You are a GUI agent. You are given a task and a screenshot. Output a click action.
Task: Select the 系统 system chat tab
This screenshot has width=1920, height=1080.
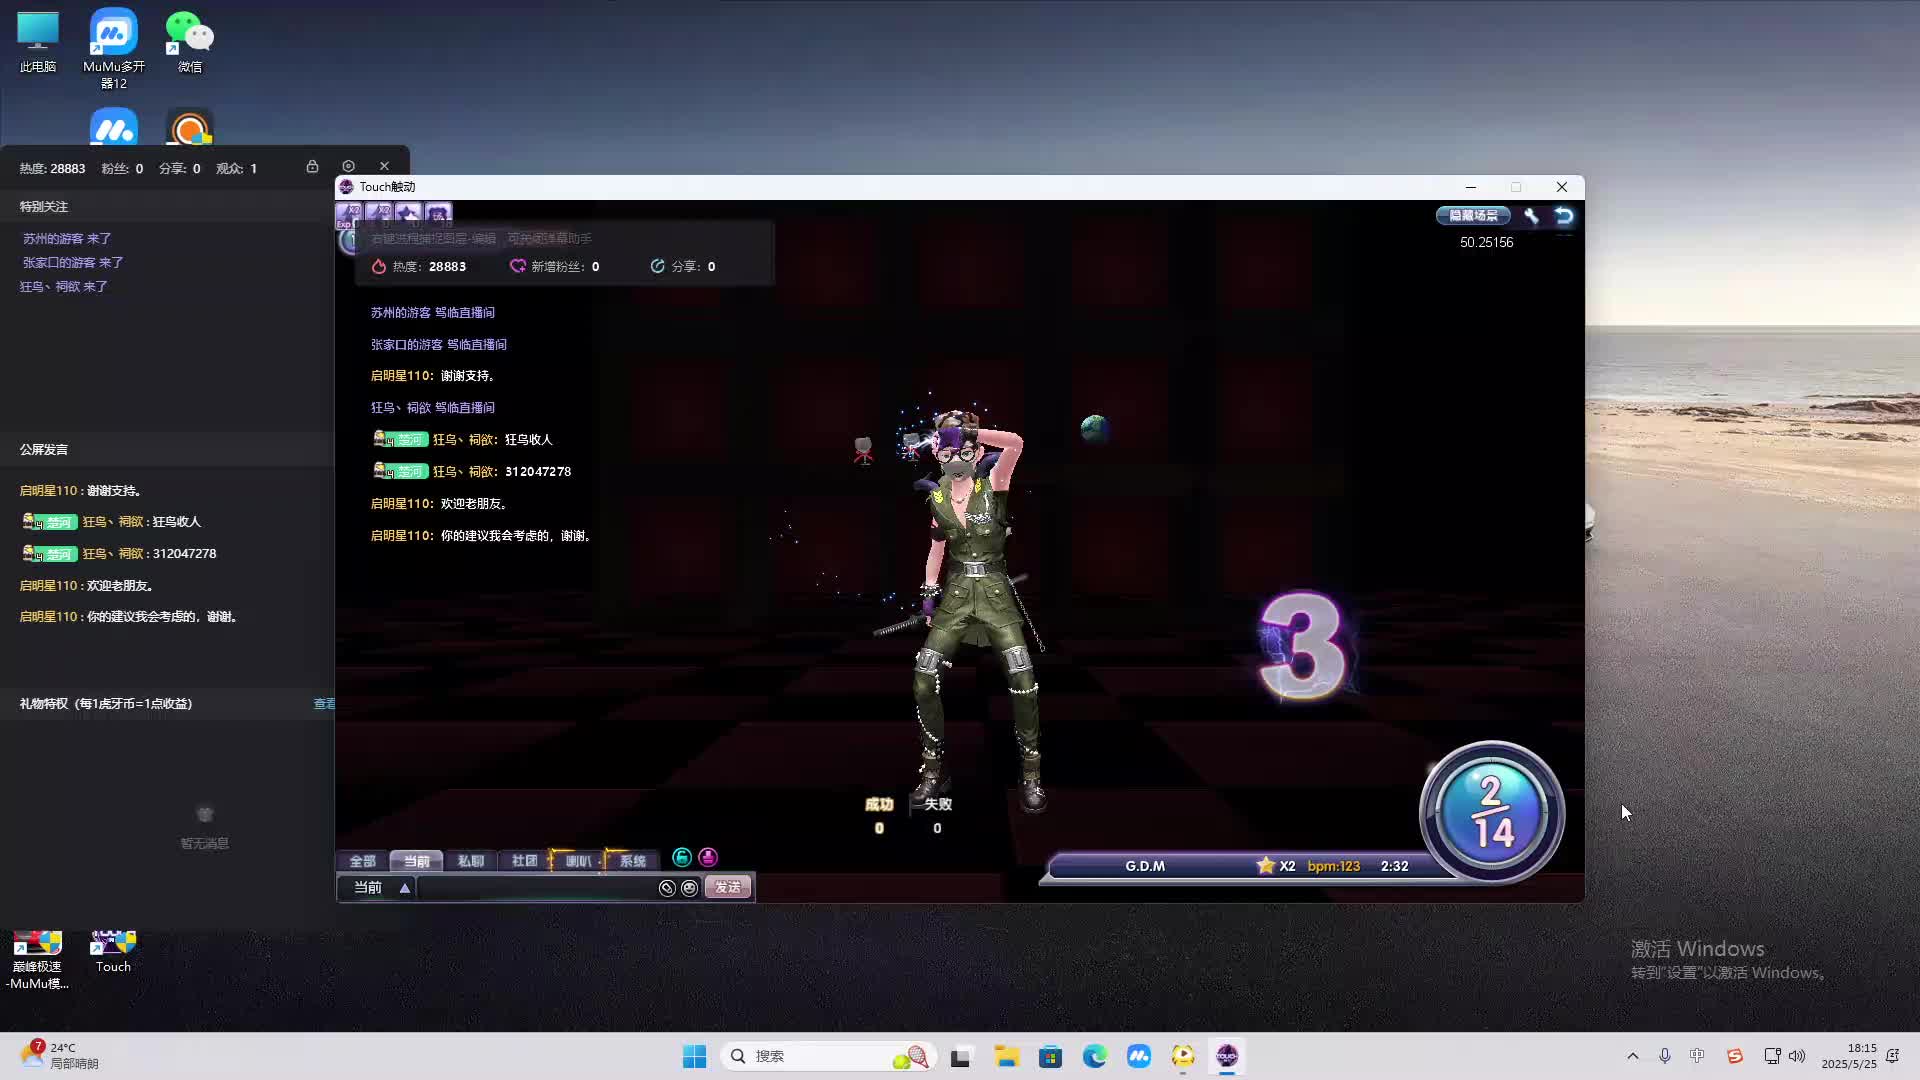[632, 861]
